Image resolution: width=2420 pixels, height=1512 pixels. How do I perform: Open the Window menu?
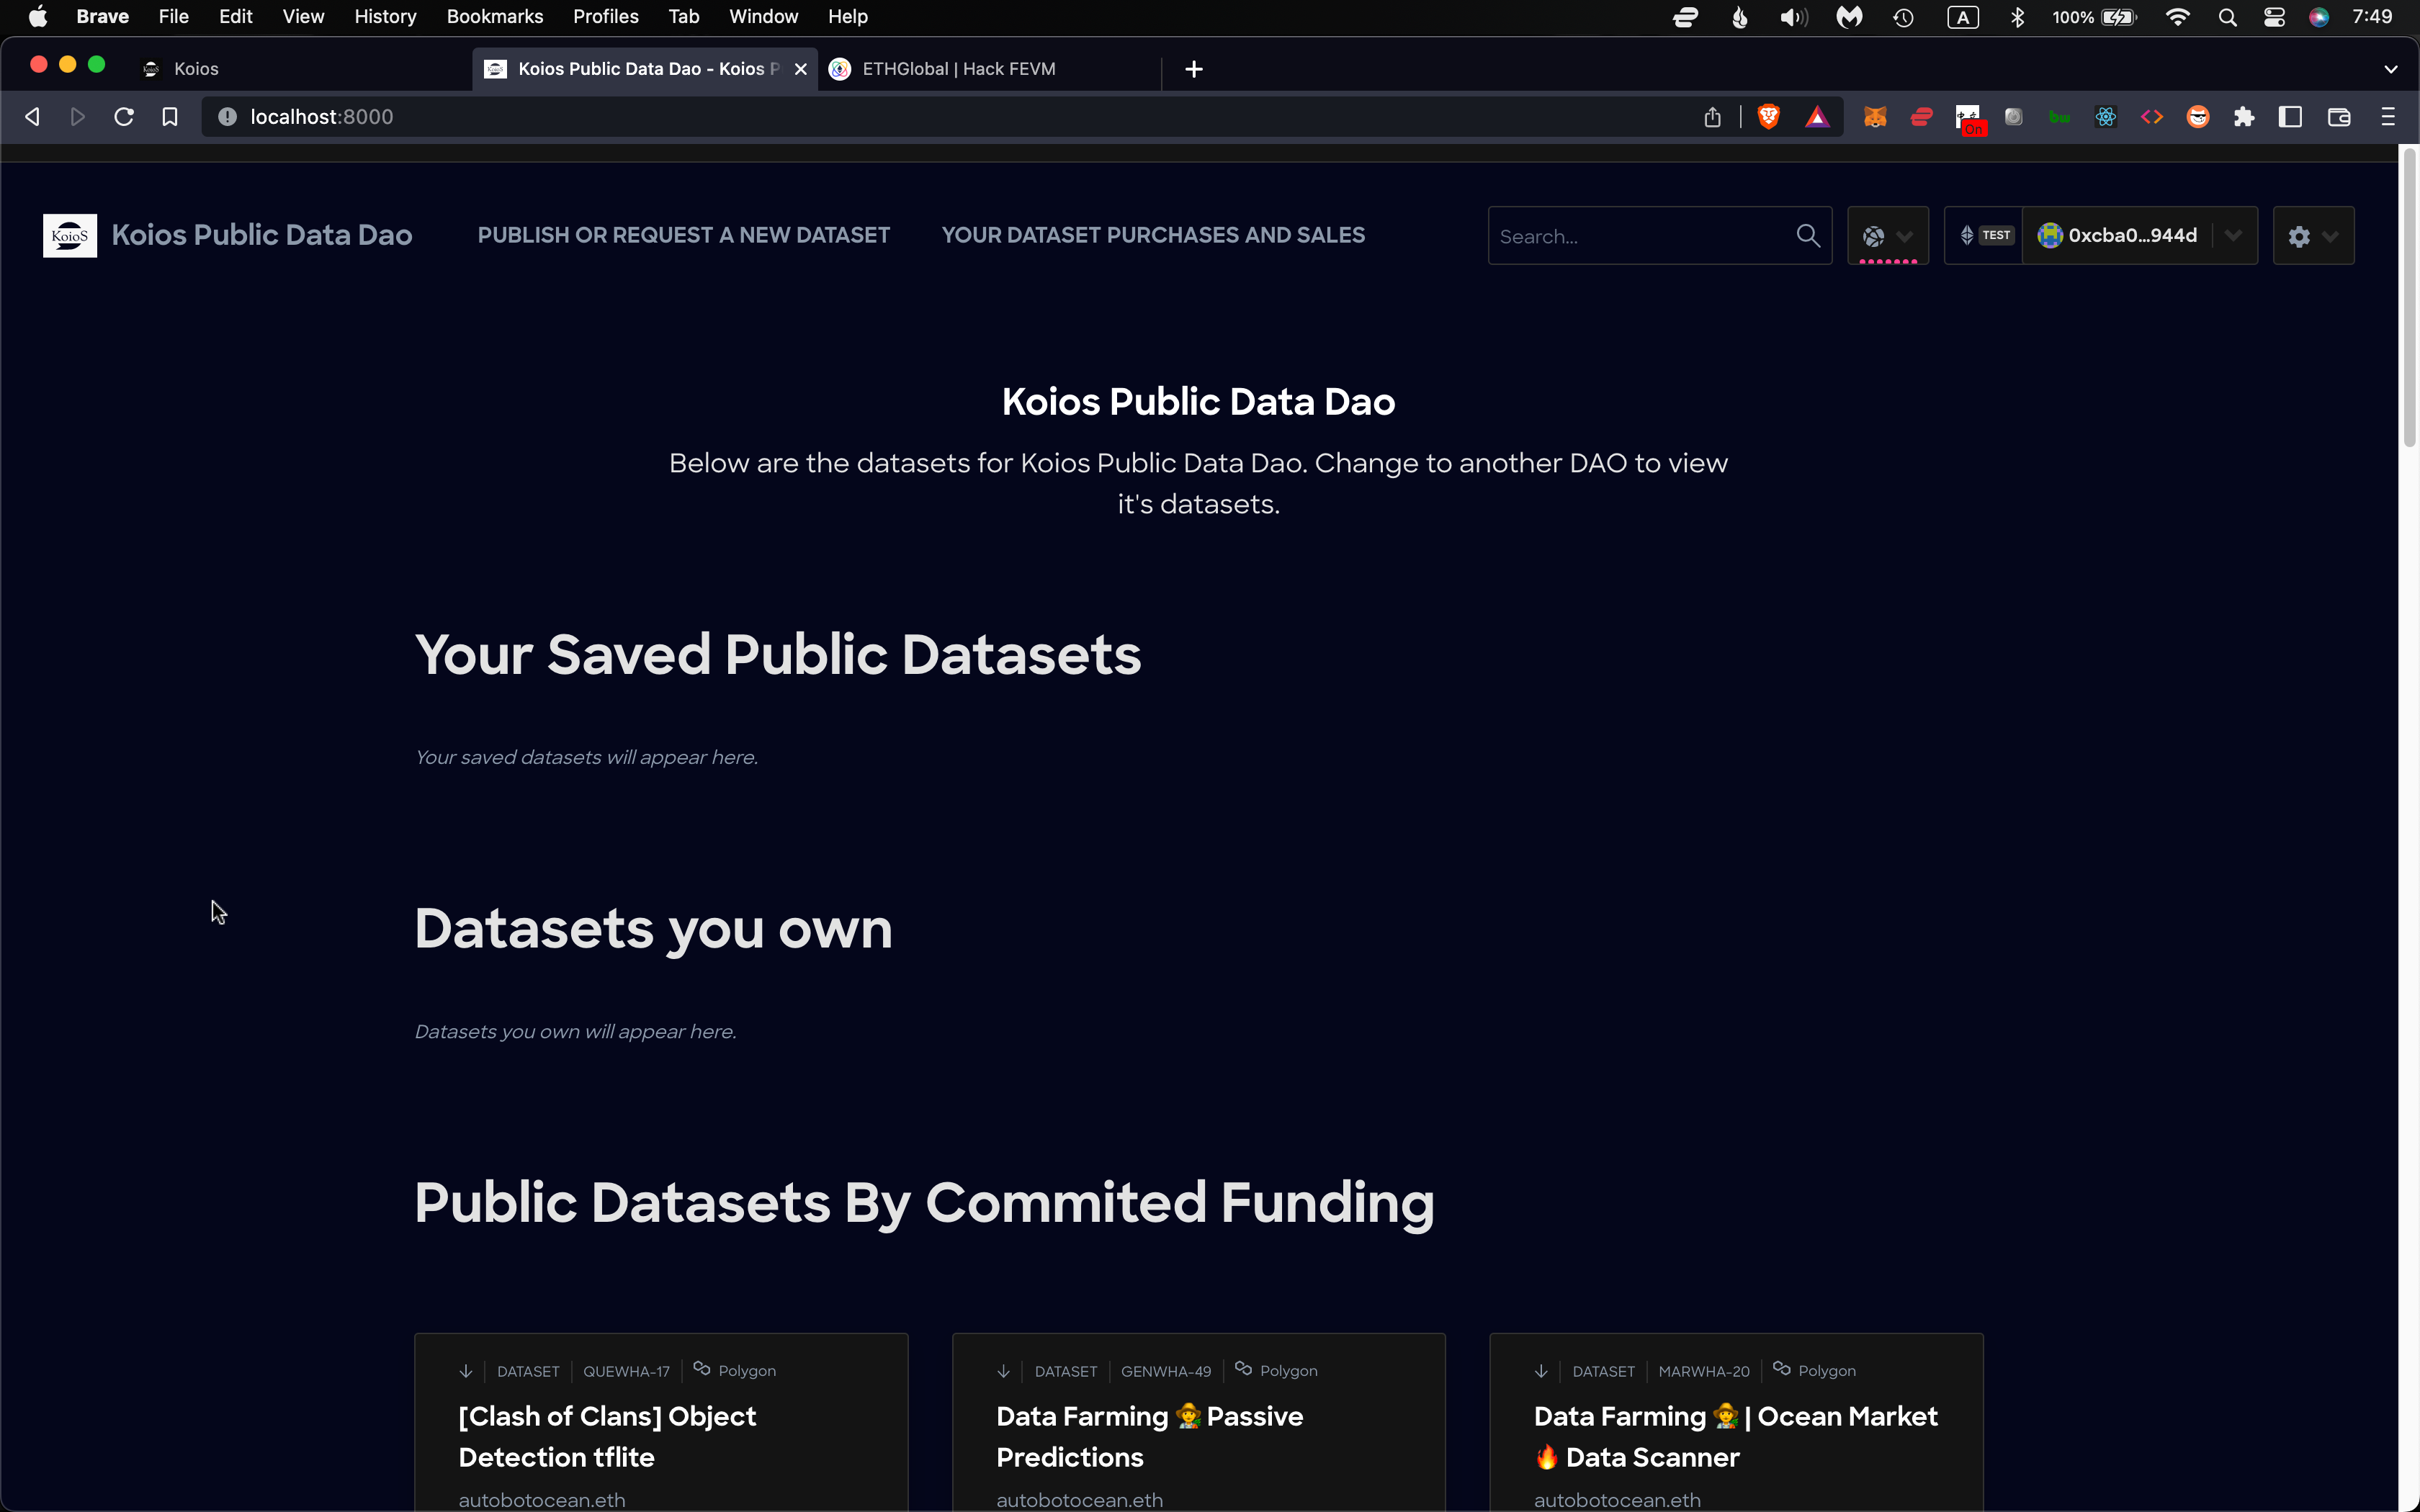pyautogui.click(x=763, y=17)
